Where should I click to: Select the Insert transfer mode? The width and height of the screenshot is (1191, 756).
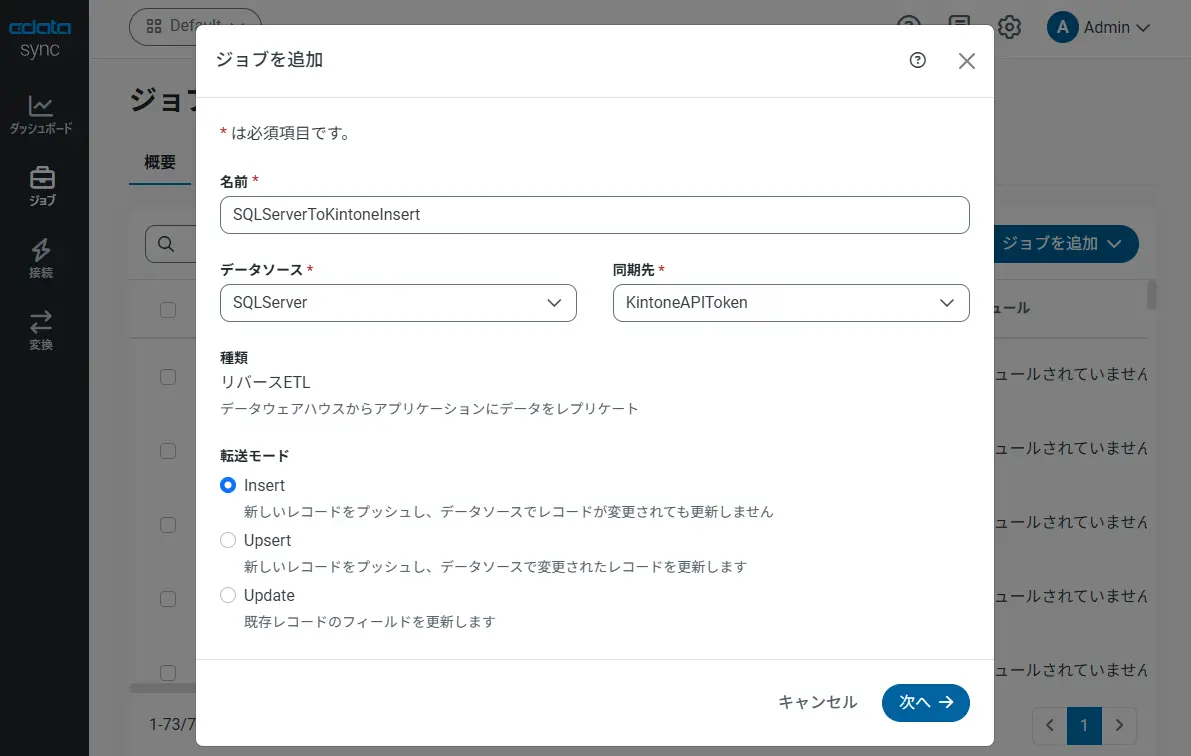pos(229,485)
